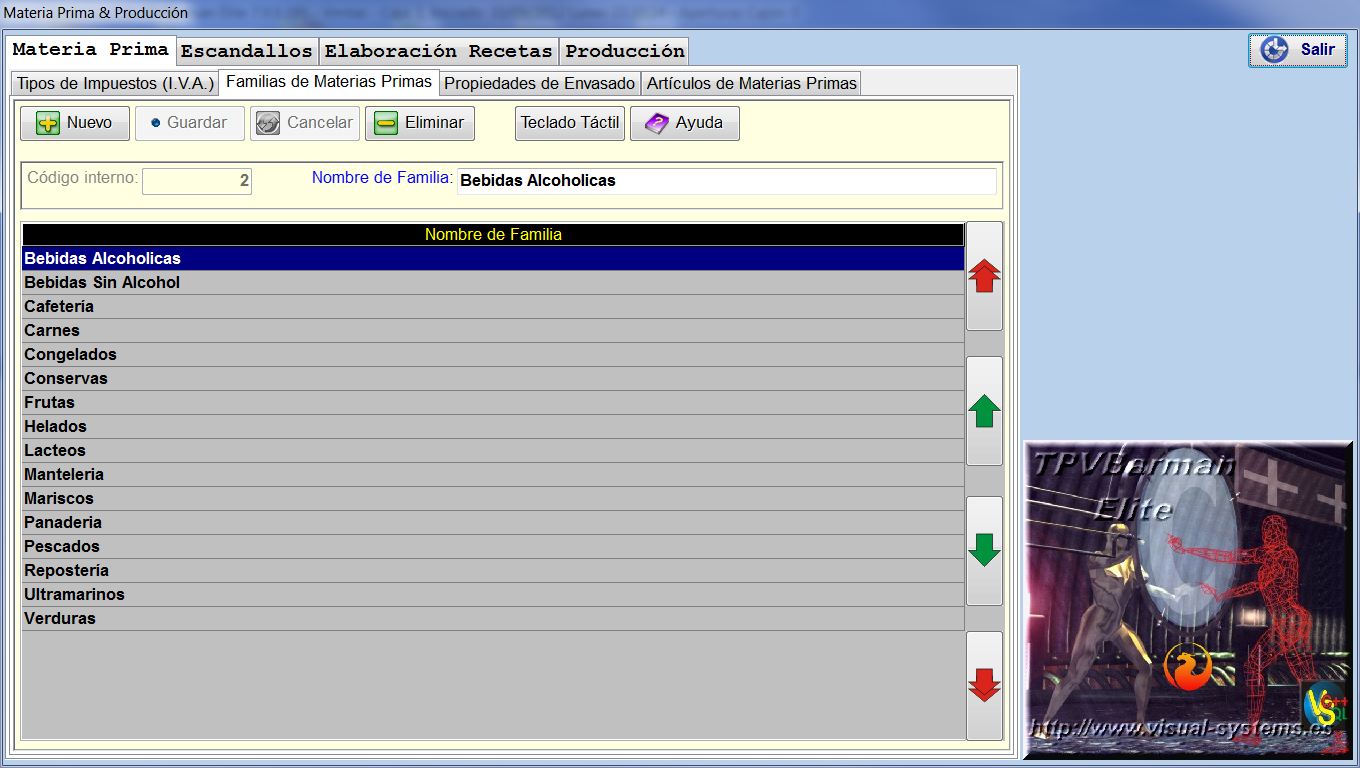
Task: Select the Cafeteria family row
Action: [x=492, y=307]
